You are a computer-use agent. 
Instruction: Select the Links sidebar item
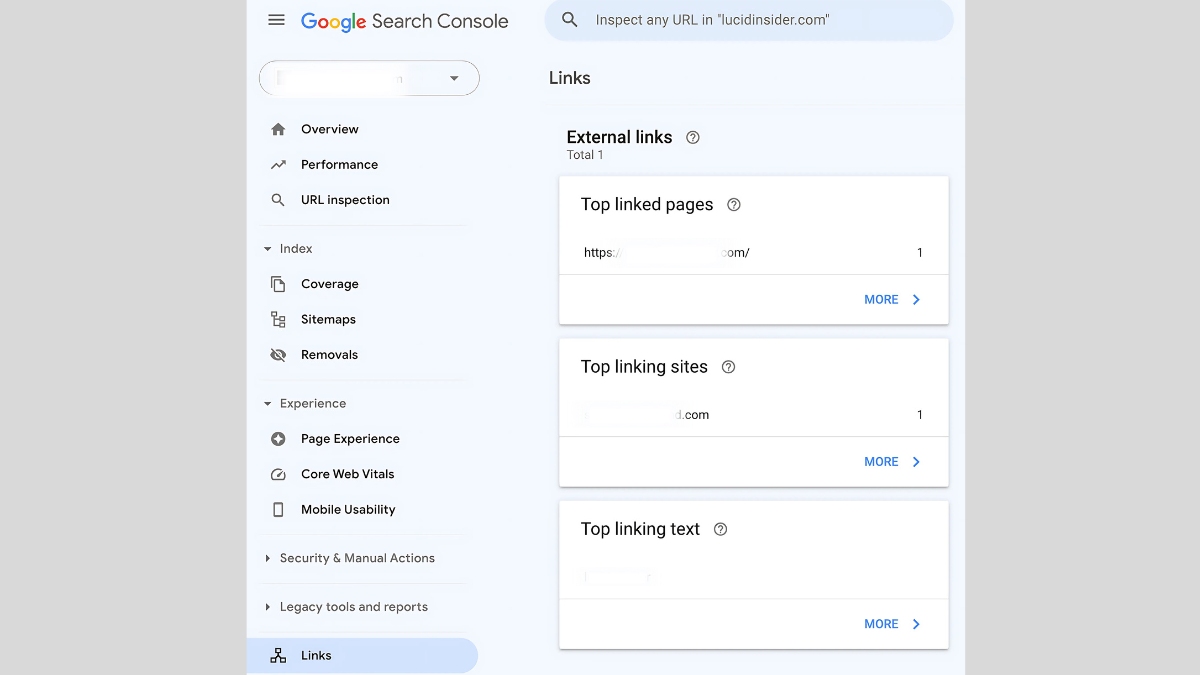(362, 656)
